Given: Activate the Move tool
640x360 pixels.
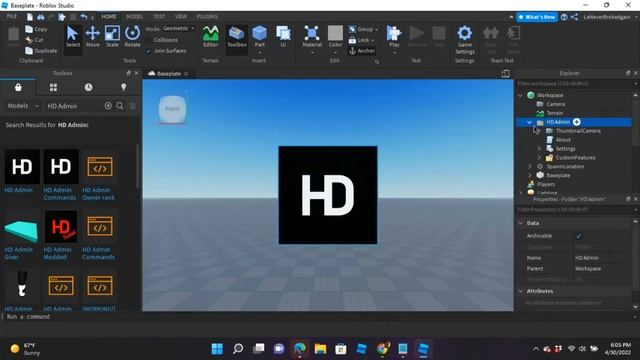Looking at the screenshot, I should point(93,37).
